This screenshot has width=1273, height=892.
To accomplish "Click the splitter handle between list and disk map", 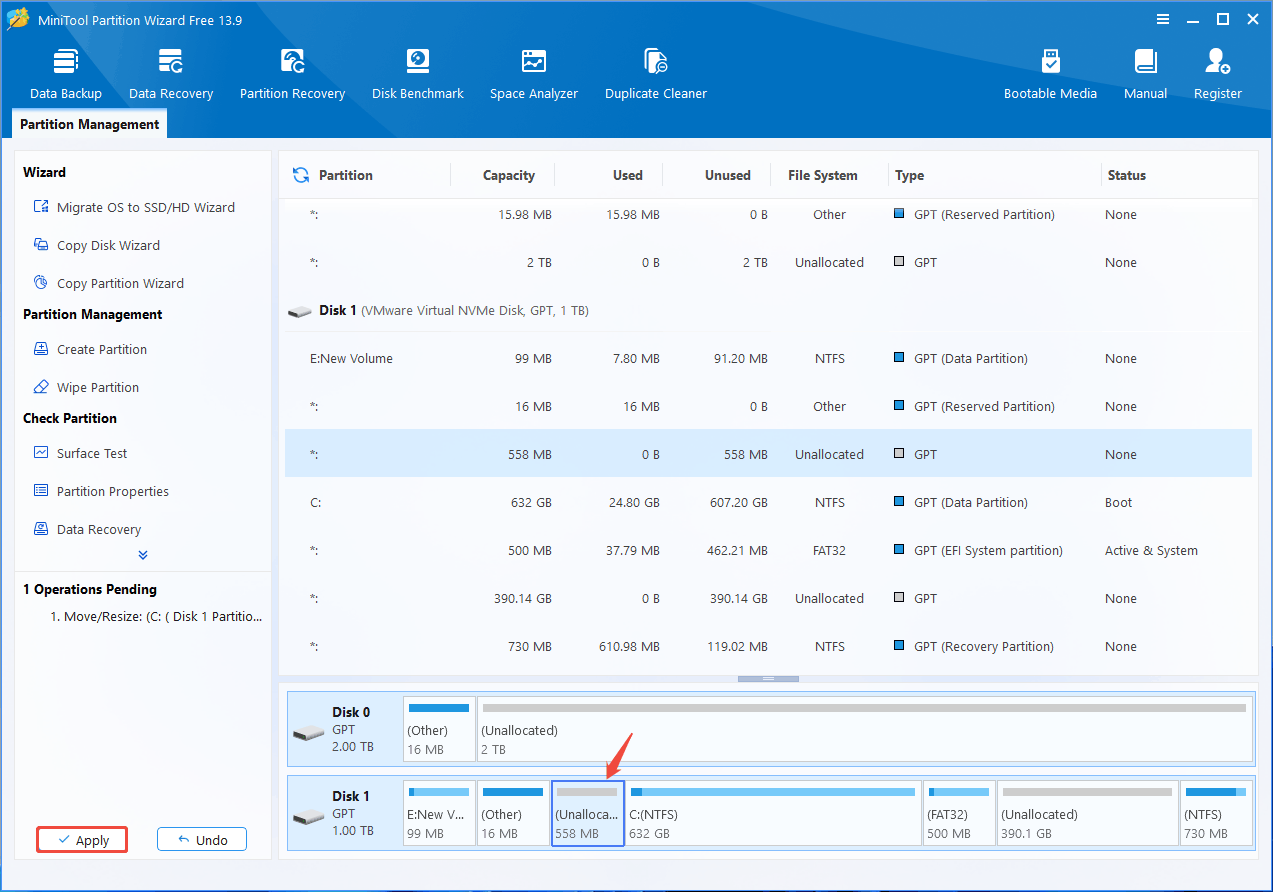I will (768, 678).
